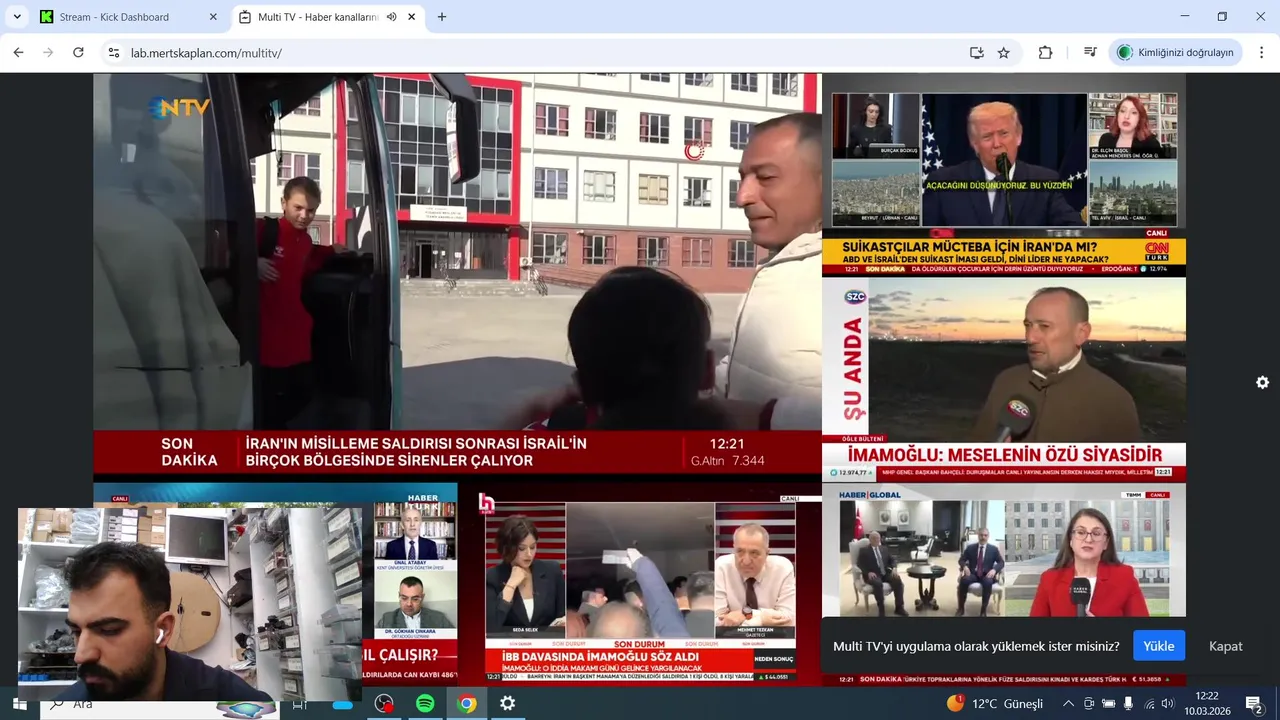Open the volume tray icon
Viewport: 1280px width, 720px height.
coord(1167,704)
